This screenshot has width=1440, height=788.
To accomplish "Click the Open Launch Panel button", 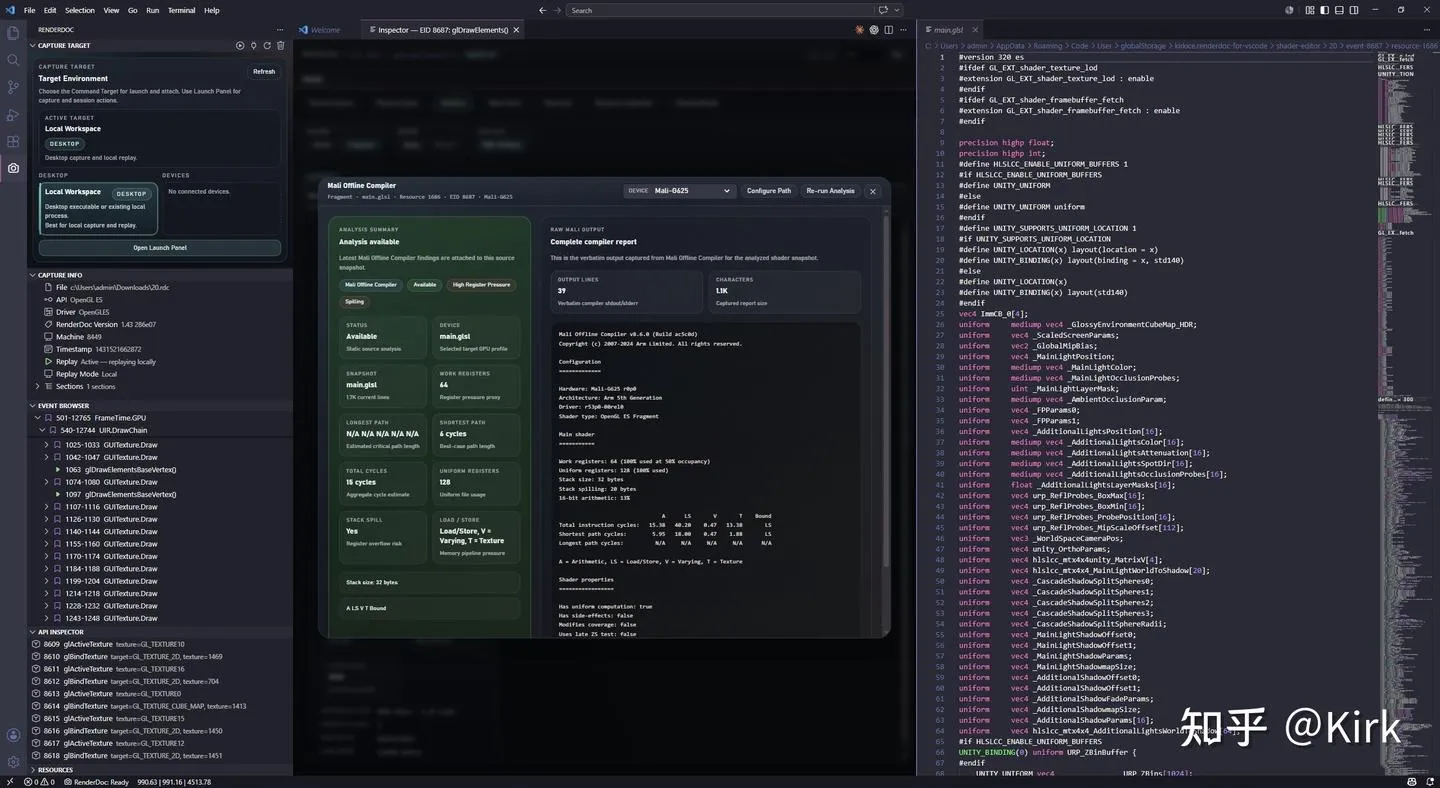I will click(x=160, y=248).
